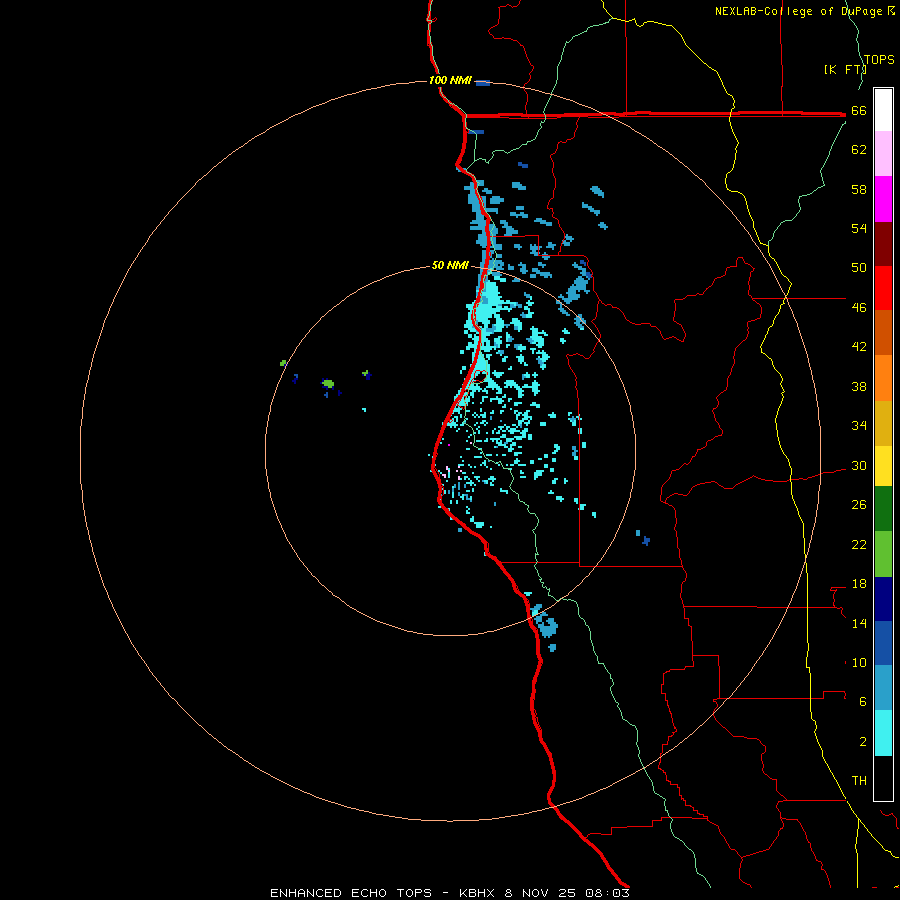Select the "54" legend value
The image size is (900, 900).
pyautogui.click(x=859, y=228)
